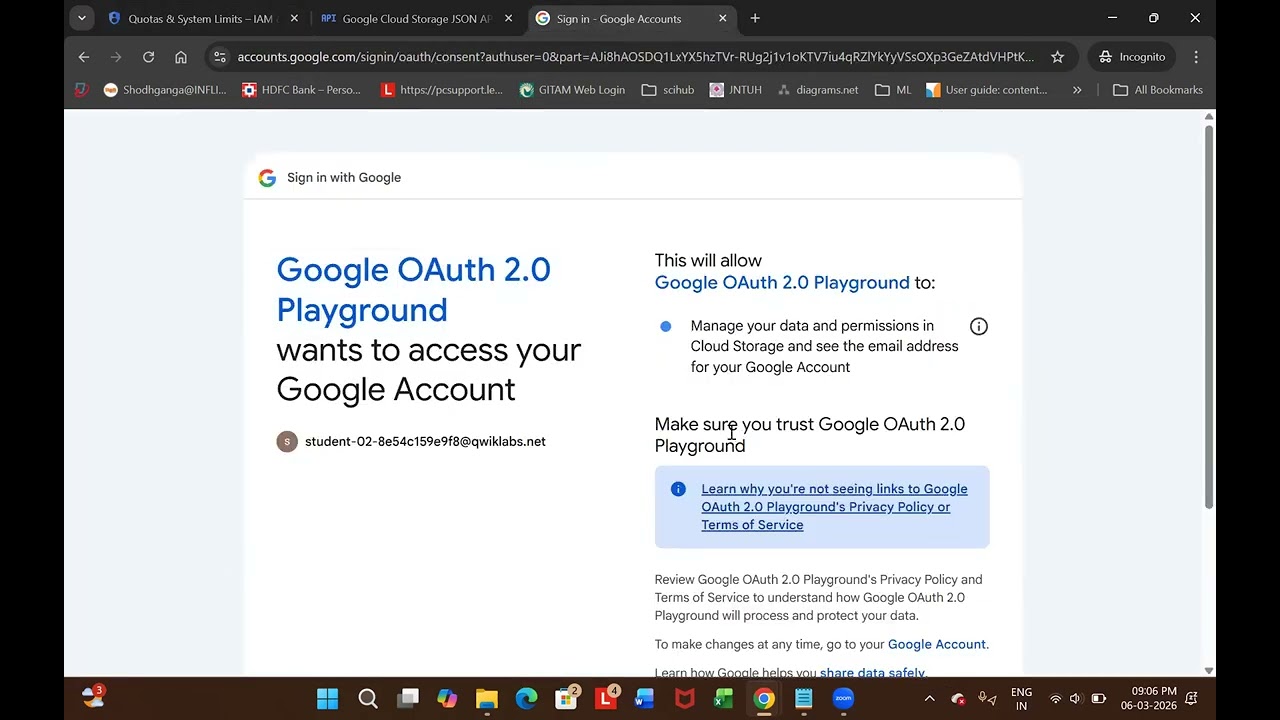The width and height of the screenshot is (1280, 720).
Task: Click the Google logo in the sign-in header
Action: point(267,178)
